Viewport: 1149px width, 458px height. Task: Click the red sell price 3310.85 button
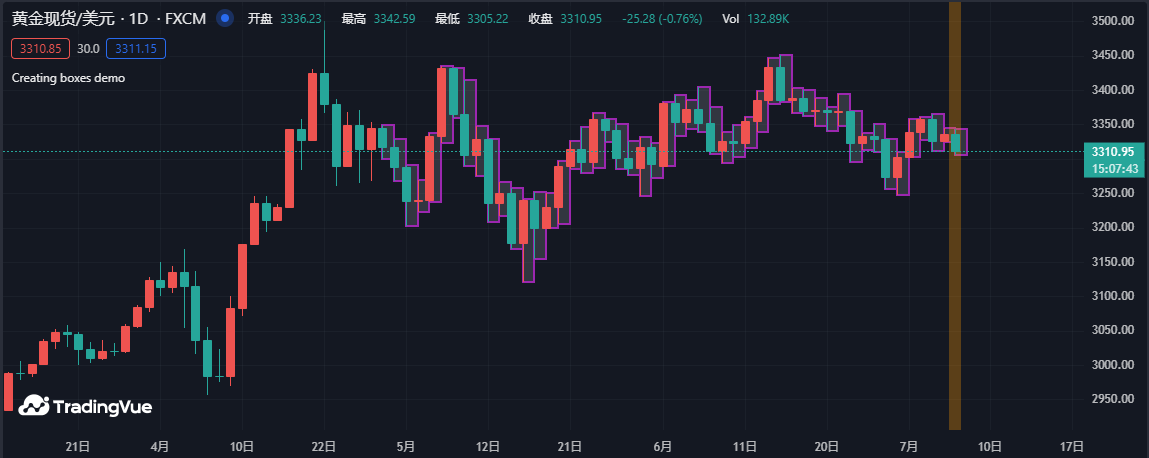click(x=41, y=48)
